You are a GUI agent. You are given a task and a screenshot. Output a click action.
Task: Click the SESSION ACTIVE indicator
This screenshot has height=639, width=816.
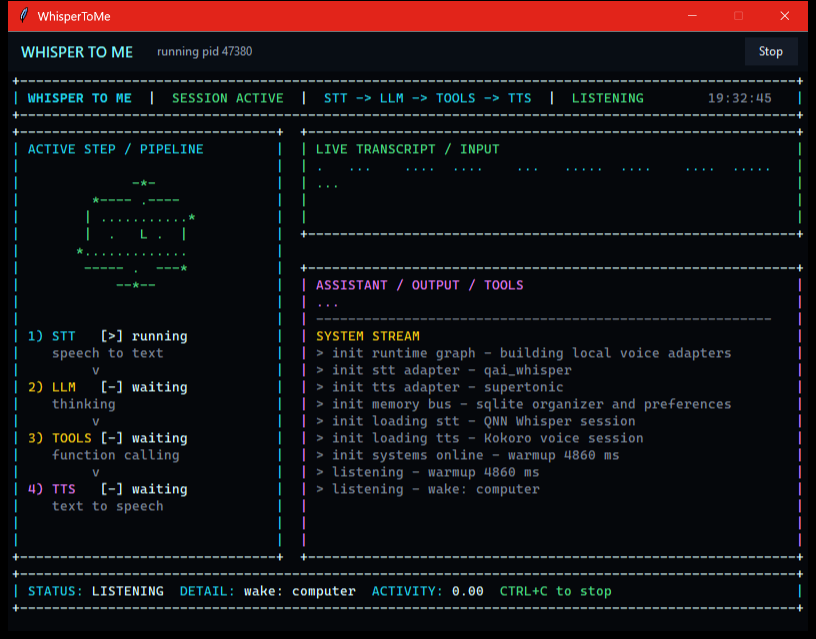(x=227, y=98)
